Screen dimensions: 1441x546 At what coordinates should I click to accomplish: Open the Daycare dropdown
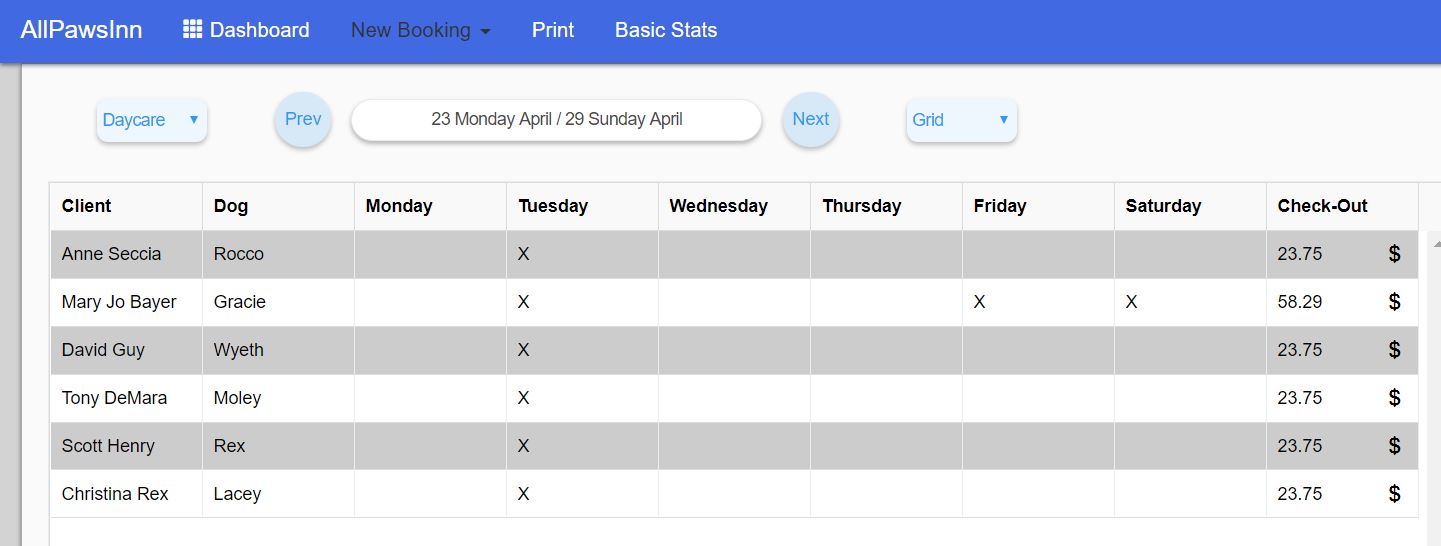click(x=151, y=120)
